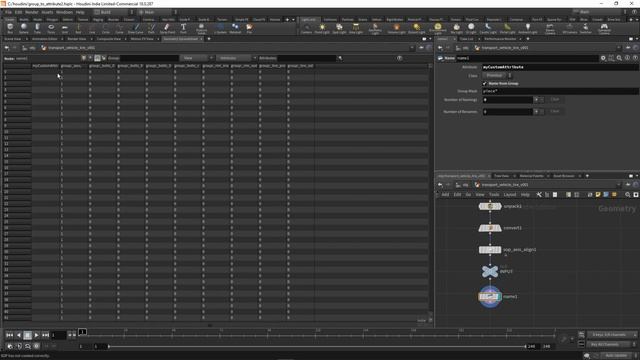Click the convert1 node
Image resolution: width=640 pixels, height=360 pixels.
pos(490,228)
